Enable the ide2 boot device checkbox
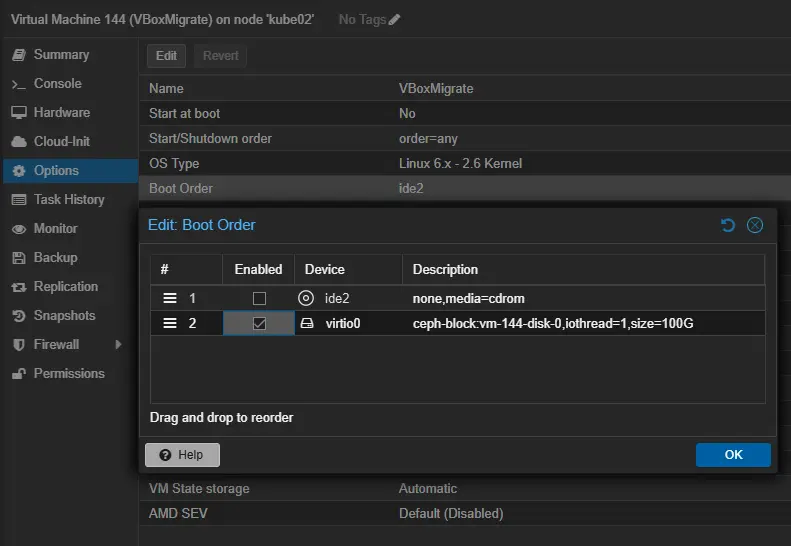Screen dimensions: 791x546 click(x=259, y=298)
